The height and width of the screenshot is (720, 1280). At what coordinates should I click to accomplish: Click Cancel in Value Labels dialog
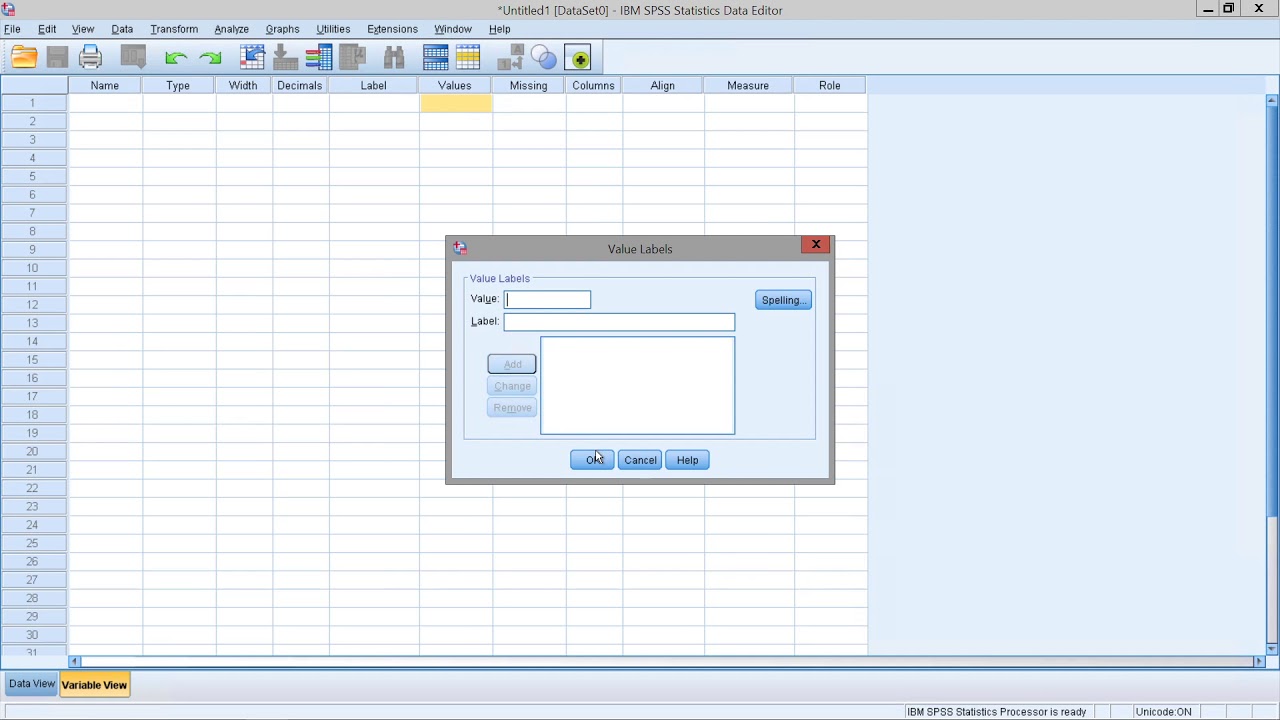tap(640, 460)
